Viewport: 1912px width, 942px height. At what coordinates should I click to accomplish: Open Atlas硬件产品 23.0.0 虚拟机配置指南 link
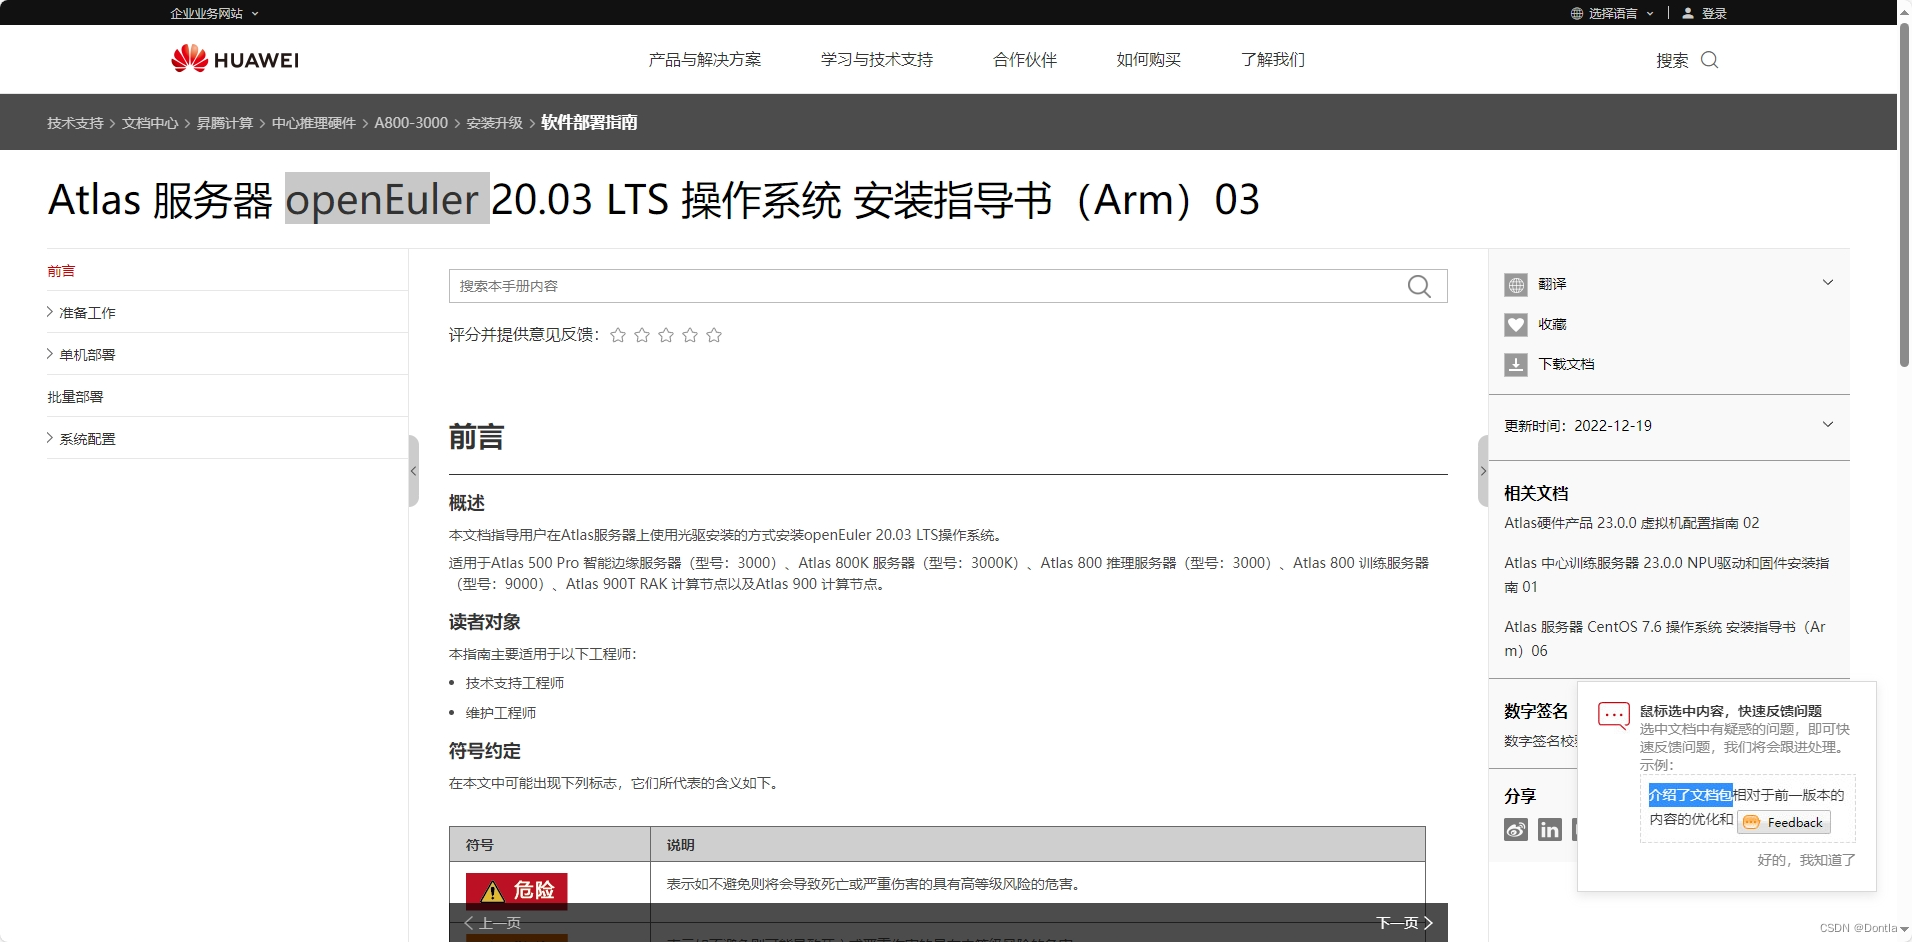pos(1632,523)
